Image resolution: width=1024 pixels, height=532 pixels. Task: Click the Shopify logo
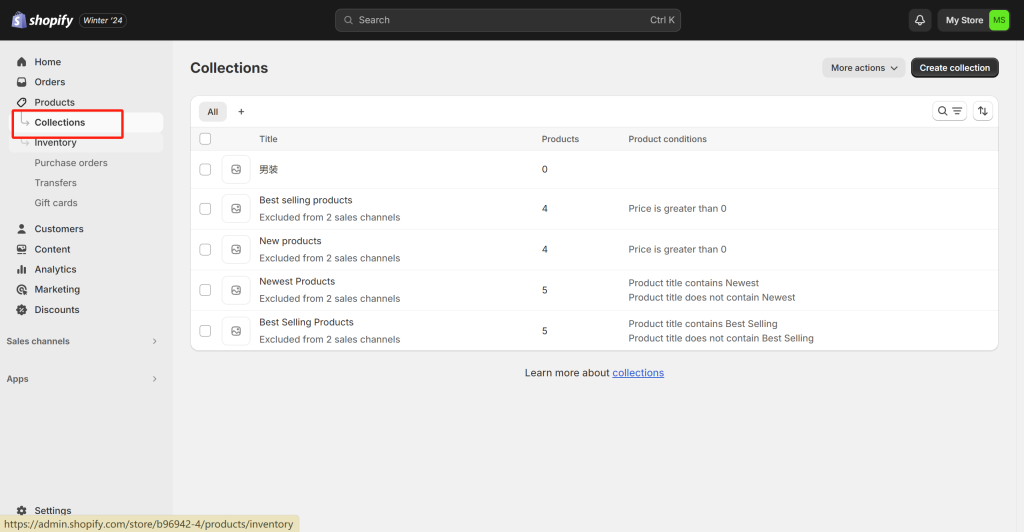point(42,20)
